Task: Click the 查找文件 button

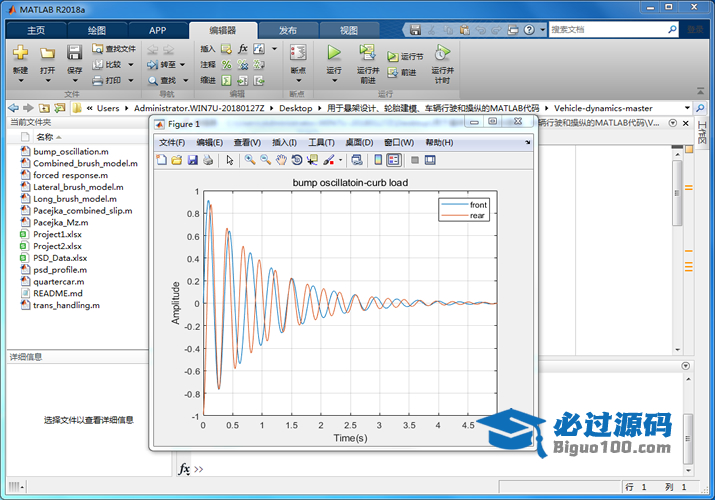Action: pos(113,48)
